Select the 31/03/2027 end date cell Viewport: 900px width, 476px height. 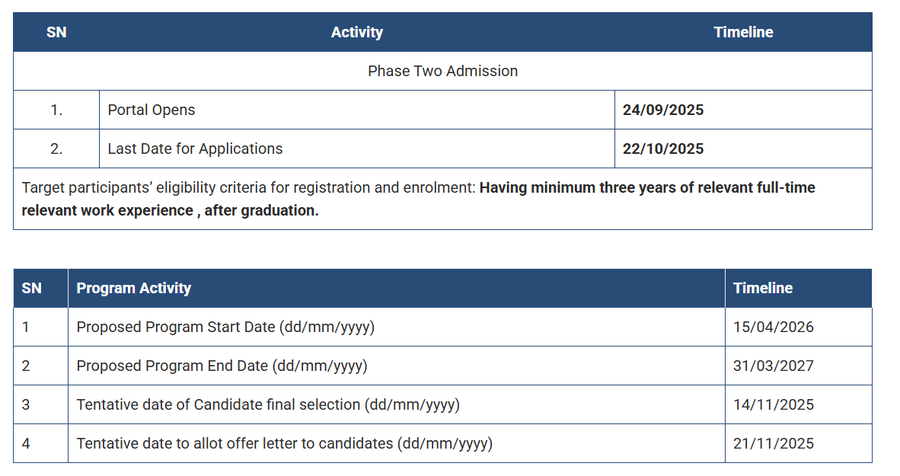click(774, 366)
